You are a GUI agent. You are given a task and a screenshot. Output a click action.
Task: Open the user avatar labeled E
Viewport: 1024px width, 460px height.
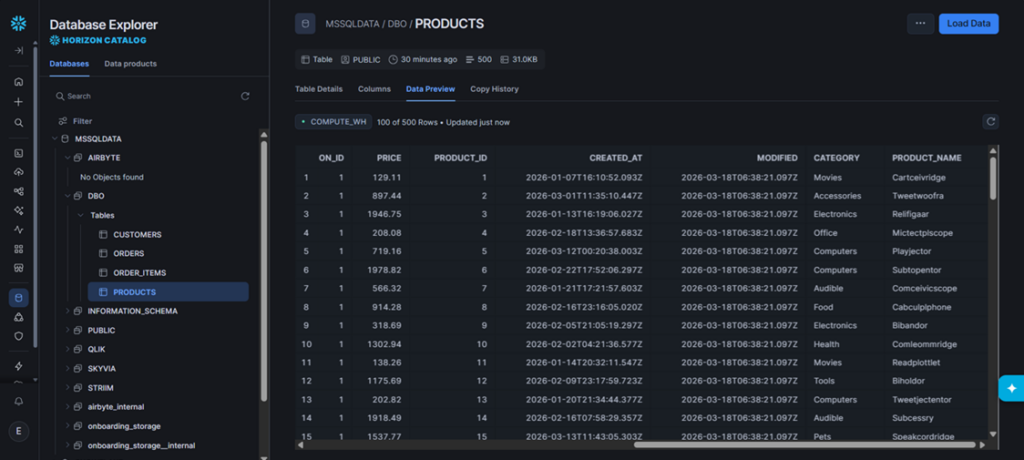point(18,431)
